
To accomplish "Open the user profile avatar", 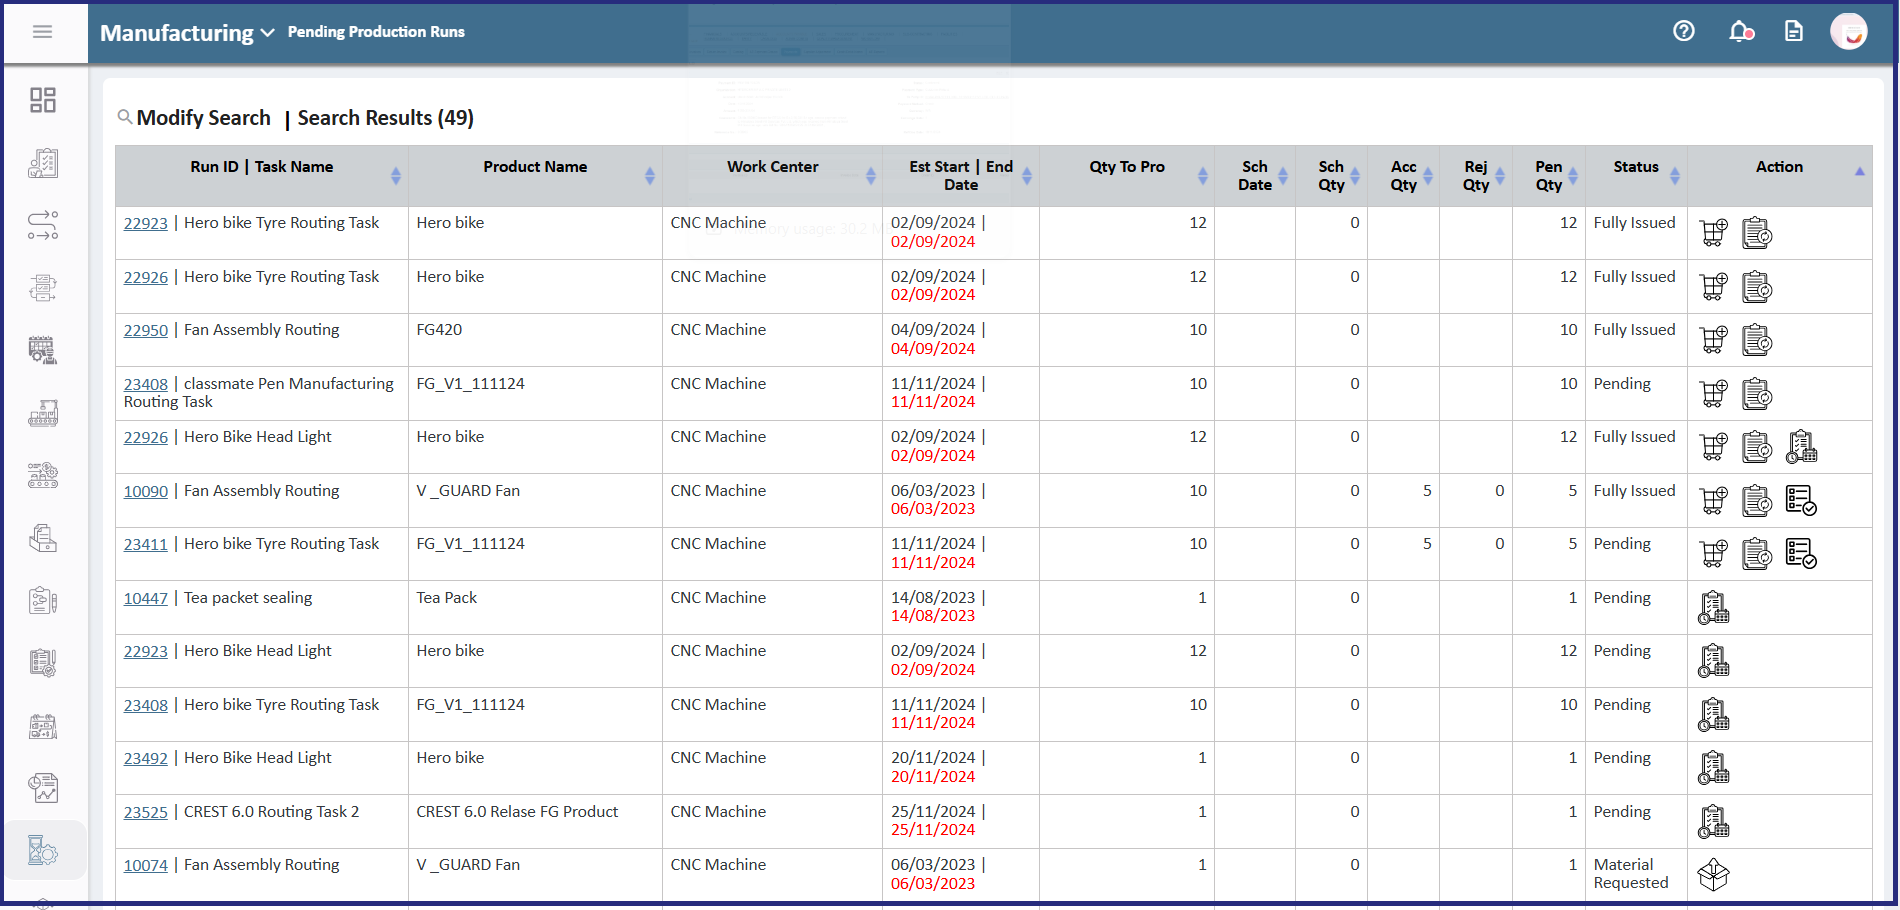I will point(1849,32).
